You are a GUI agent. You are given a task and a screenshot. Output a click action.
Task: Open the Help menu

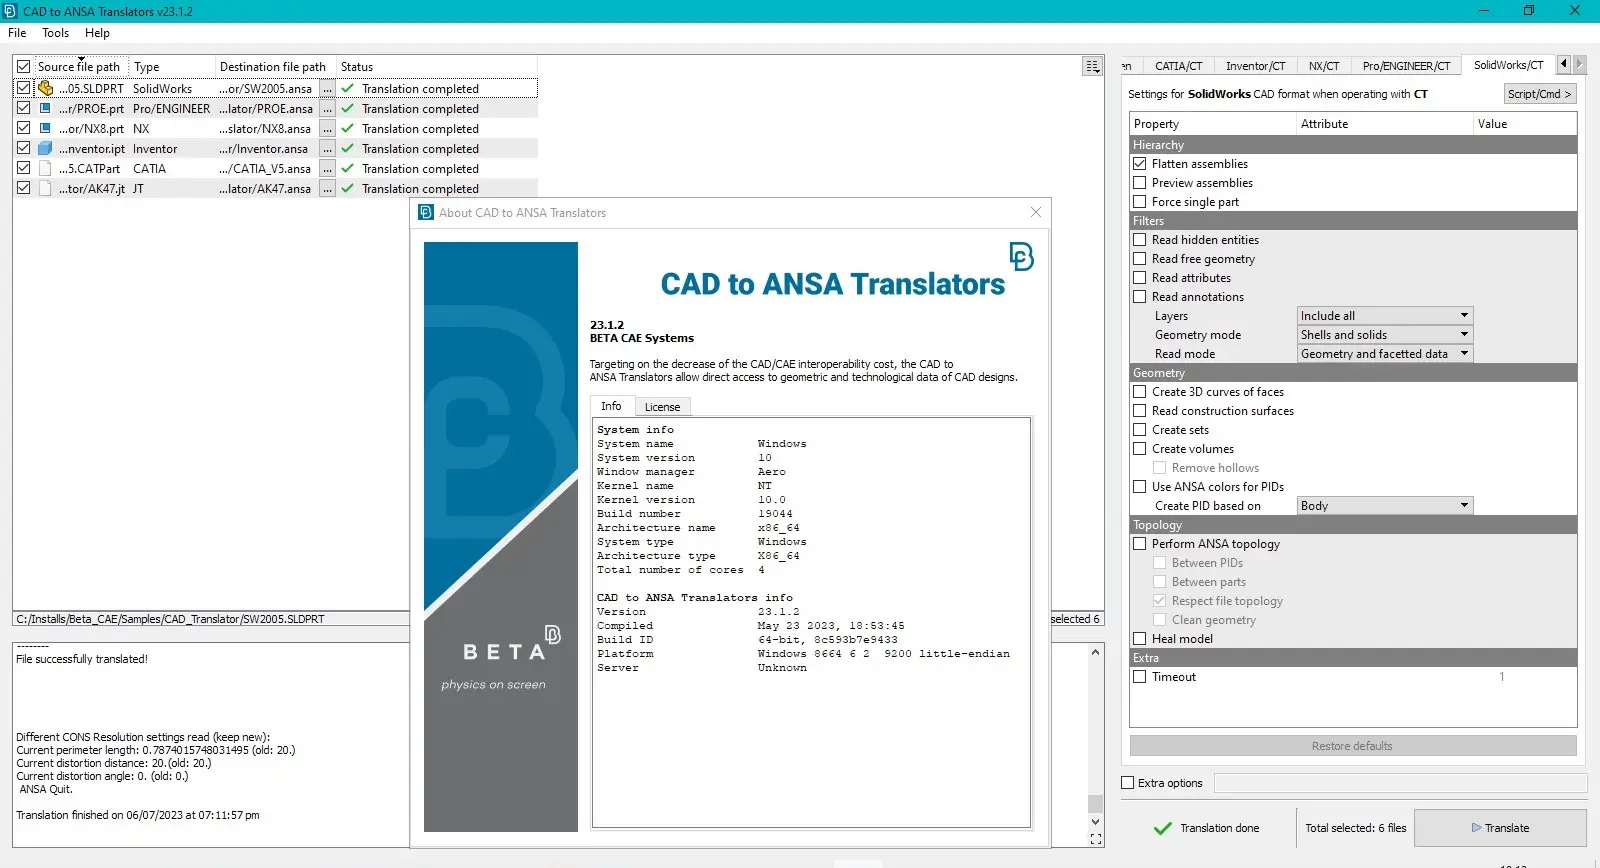pyautogui.click(x=97, y=33)
